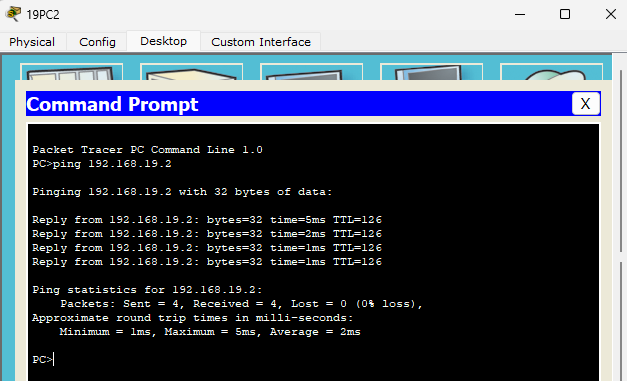627x381 pixels.
Task: Click the 'ping 192.168.19.2' command line
Action: [102, 164]
